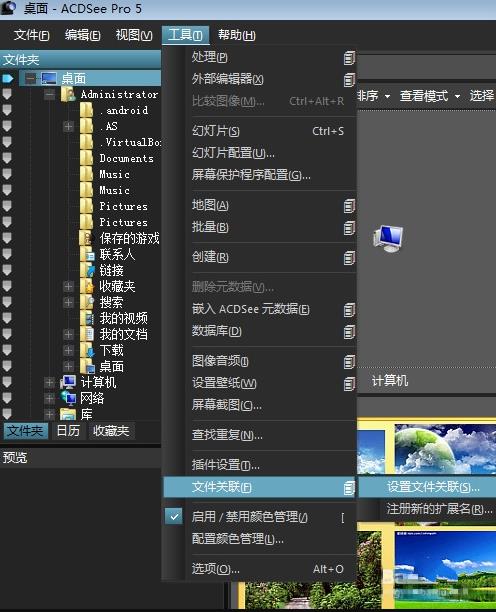496x612 pixels.
Task: Expand the .AS folder node
Action: click(x=68, y=126)
